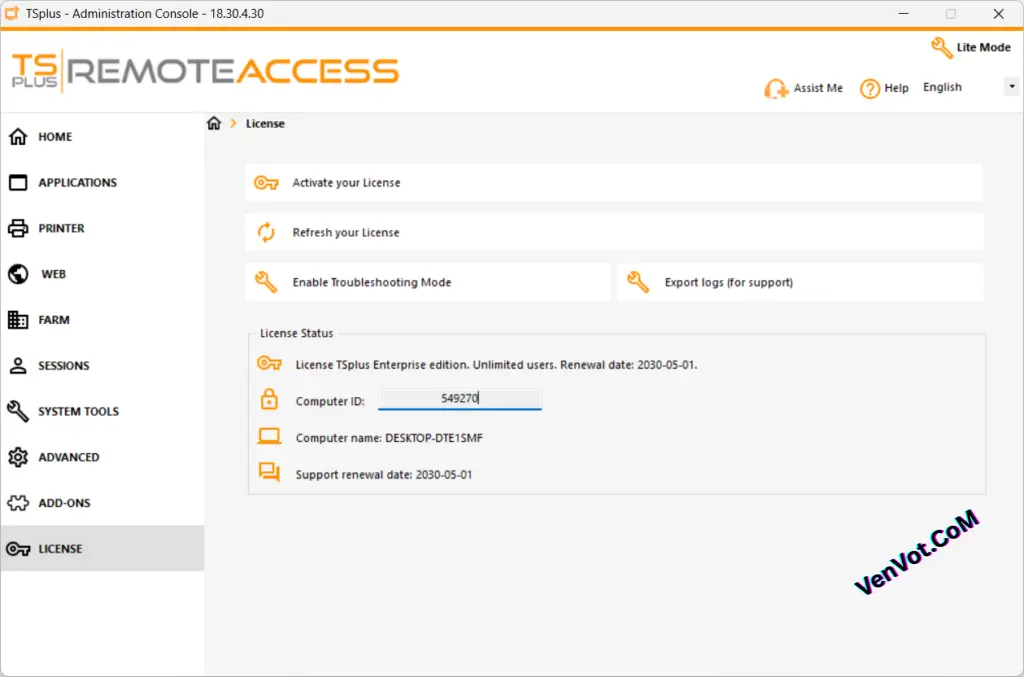
Task: Click Export logs (for support)
Action: (800, 282)
